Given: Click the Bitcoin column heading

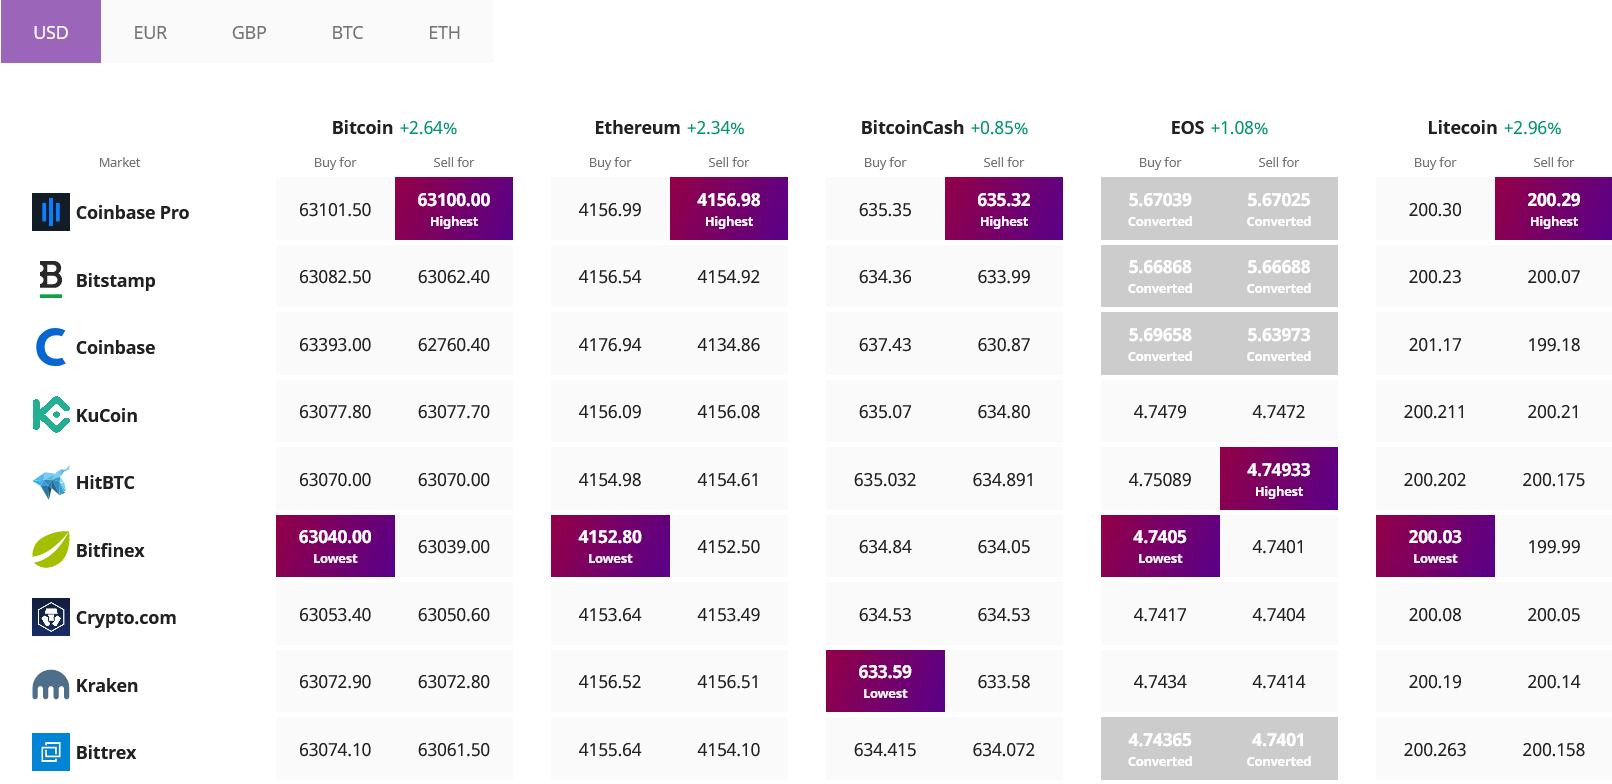Looking at the screenshot, I should click(362, 127).
